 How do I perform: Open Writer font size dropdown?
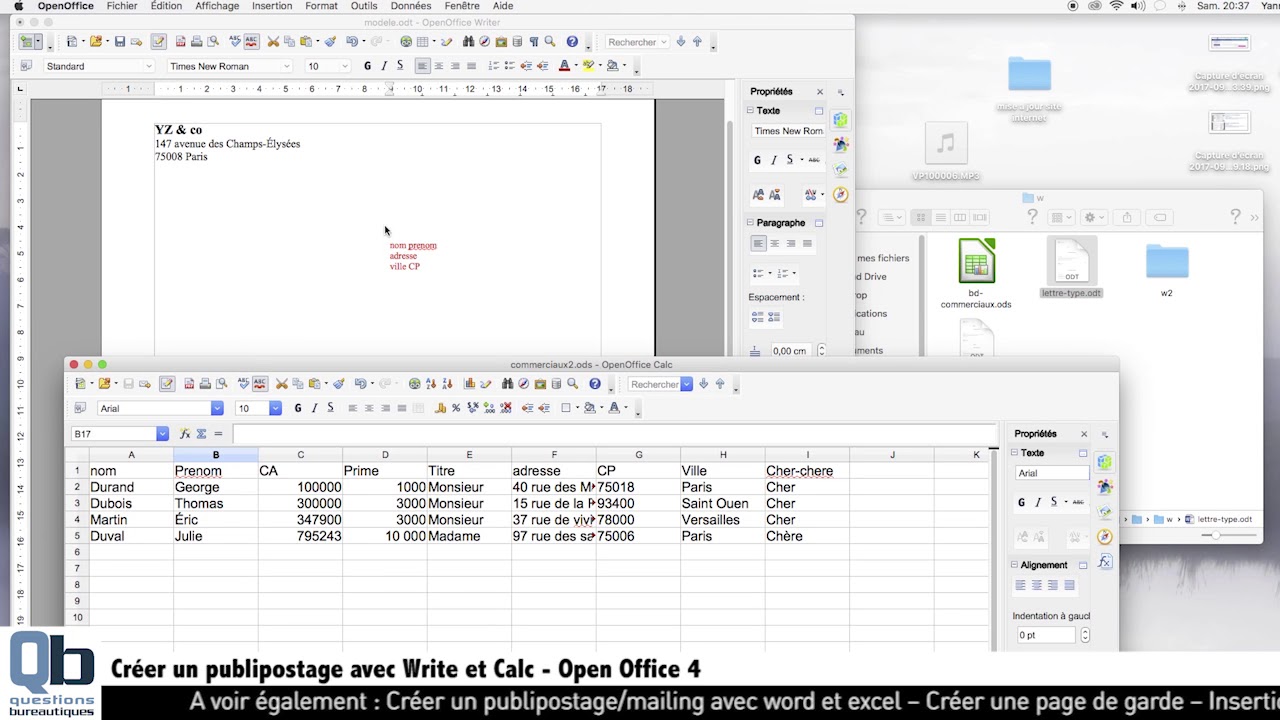coord(345,66)
